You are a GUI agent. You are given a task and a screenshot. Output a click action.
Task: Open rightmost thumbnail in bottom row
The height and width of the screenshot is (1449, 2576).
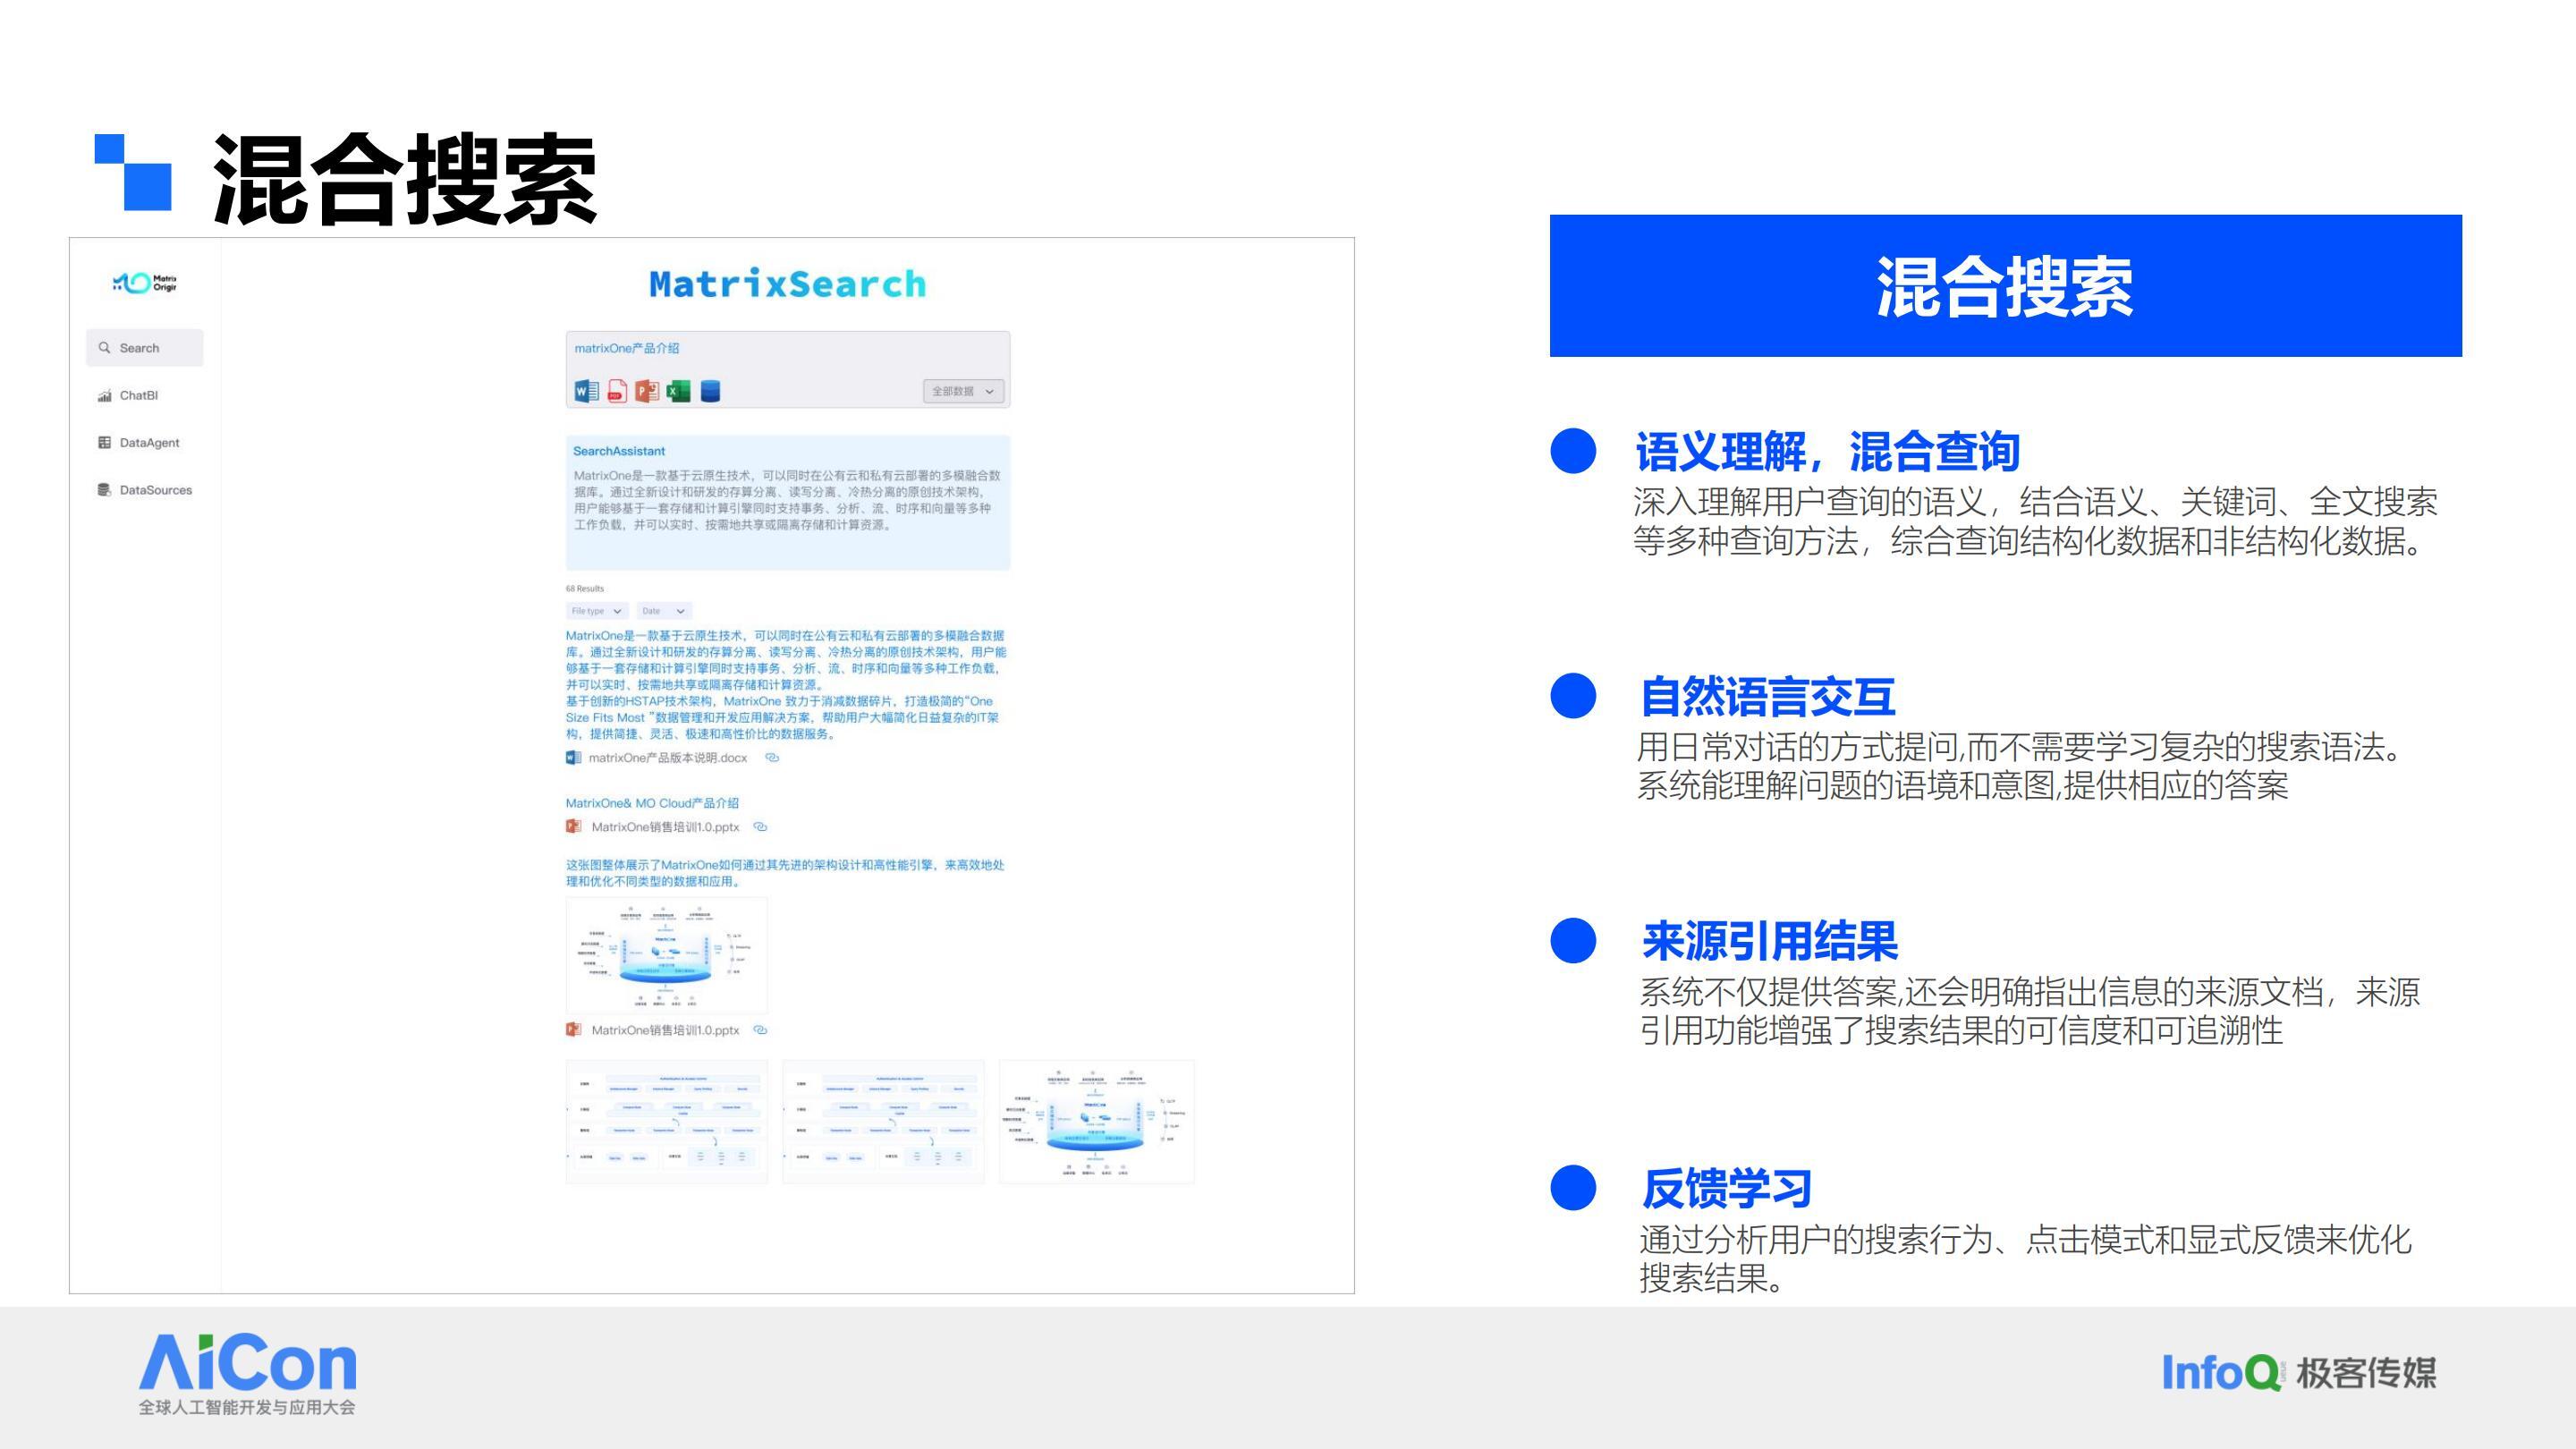pyautogui.click(x=1096, y=1122)
